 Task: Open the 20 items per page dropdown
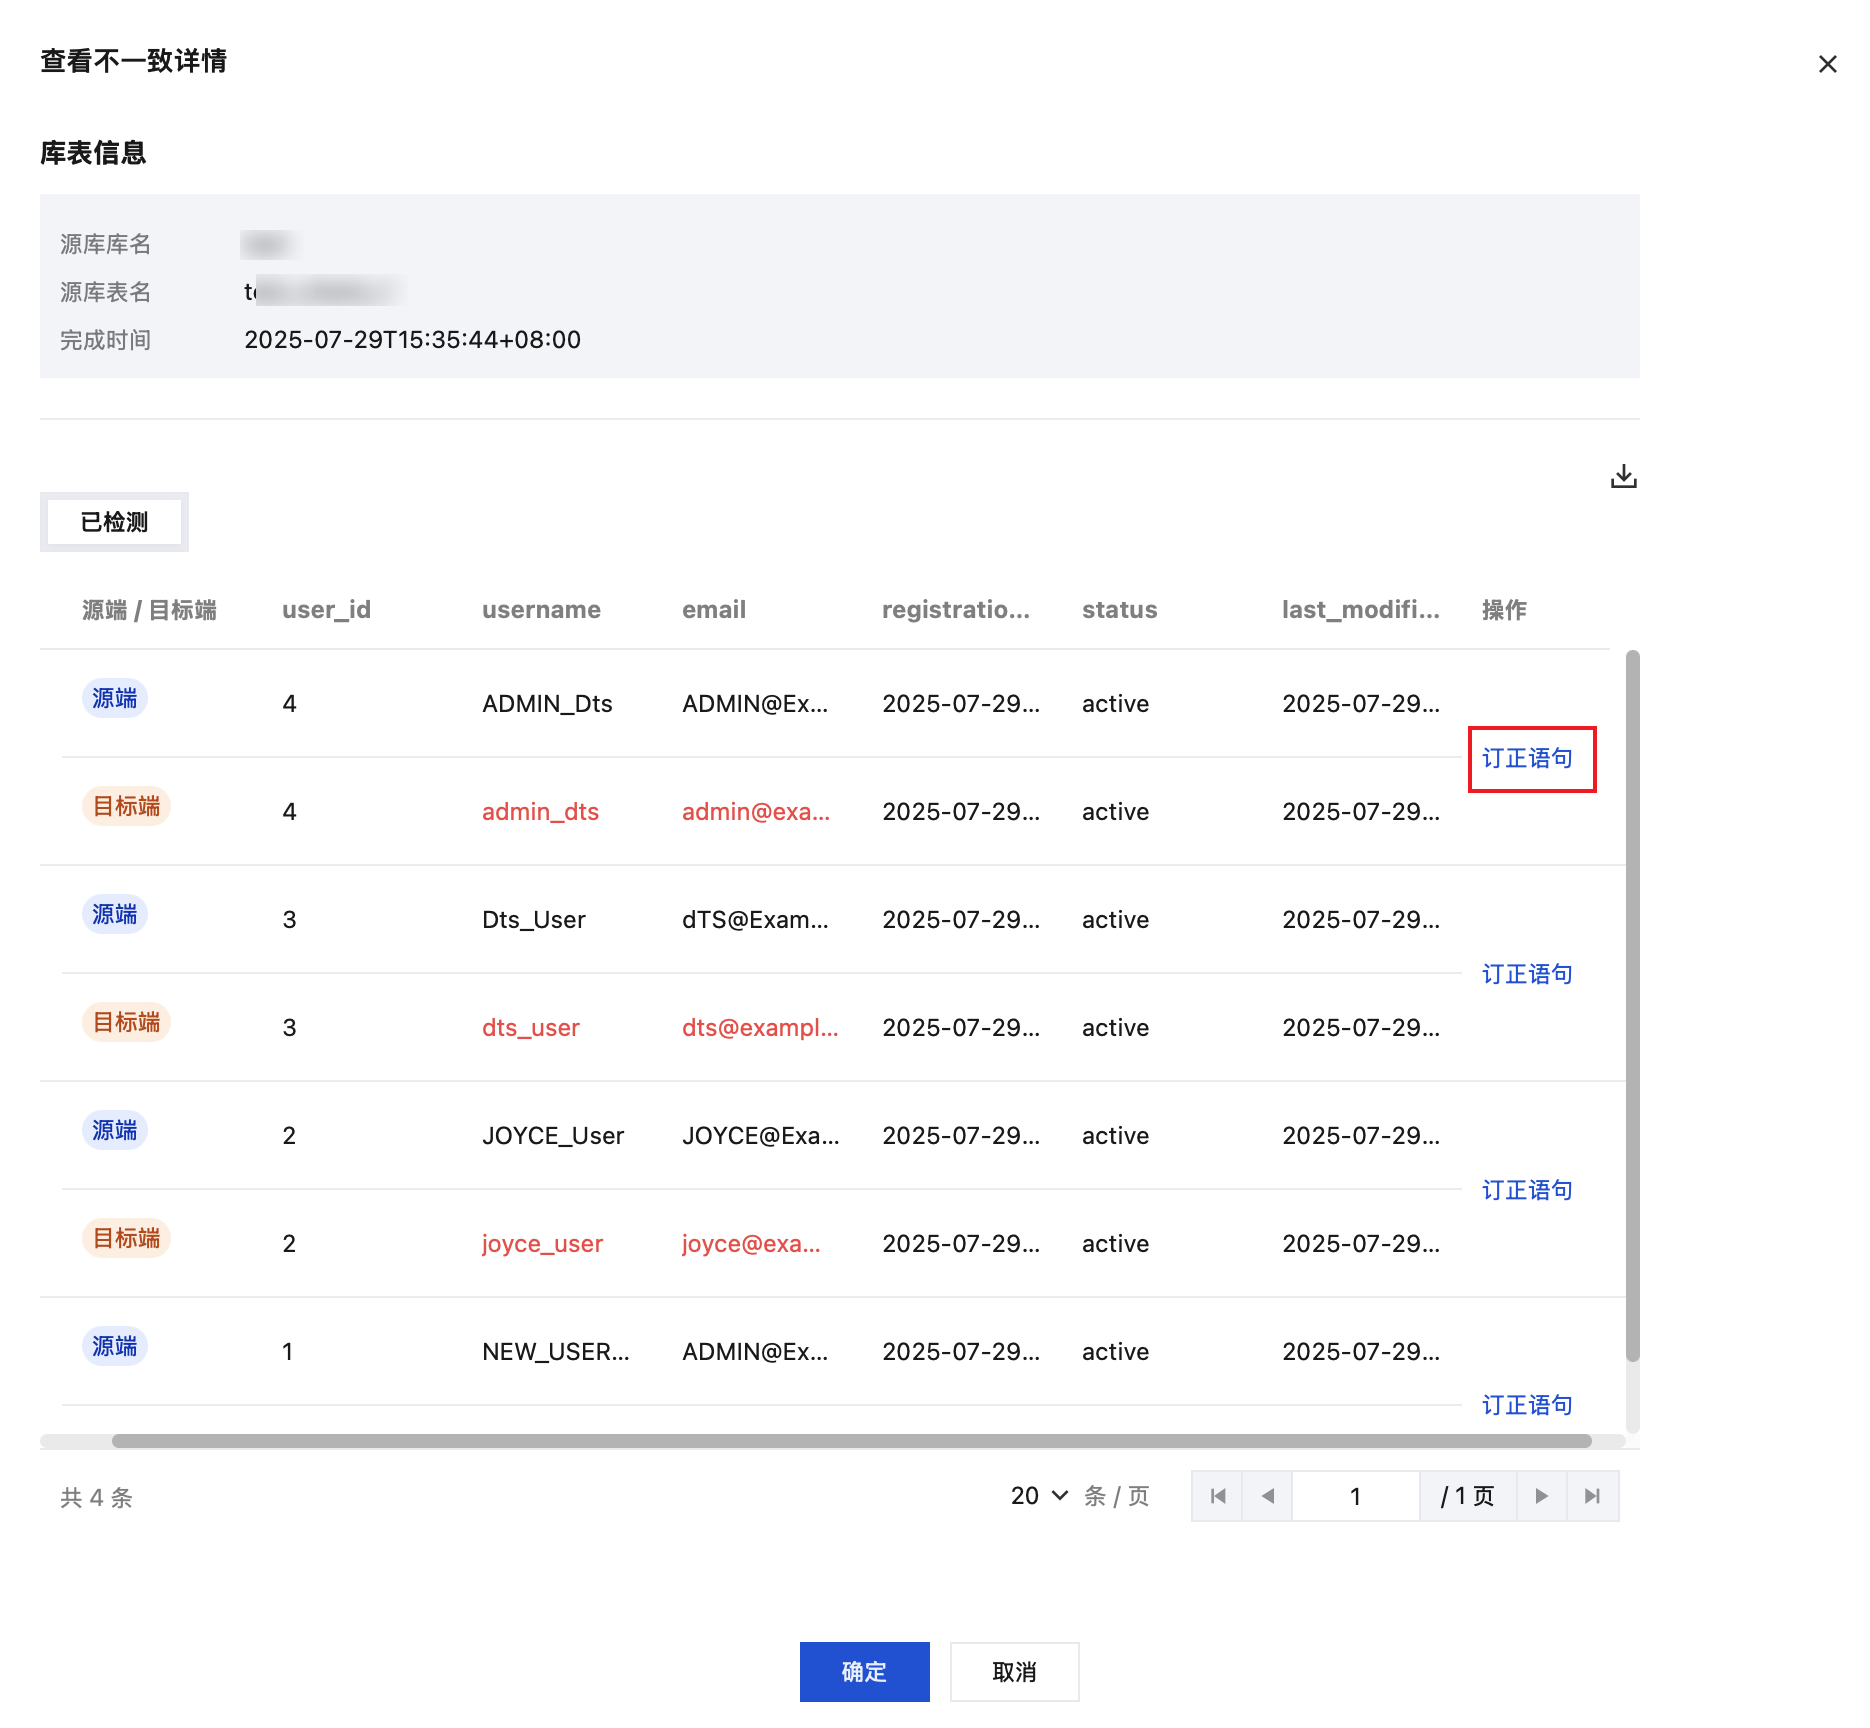click(x=1039, y=1496)
